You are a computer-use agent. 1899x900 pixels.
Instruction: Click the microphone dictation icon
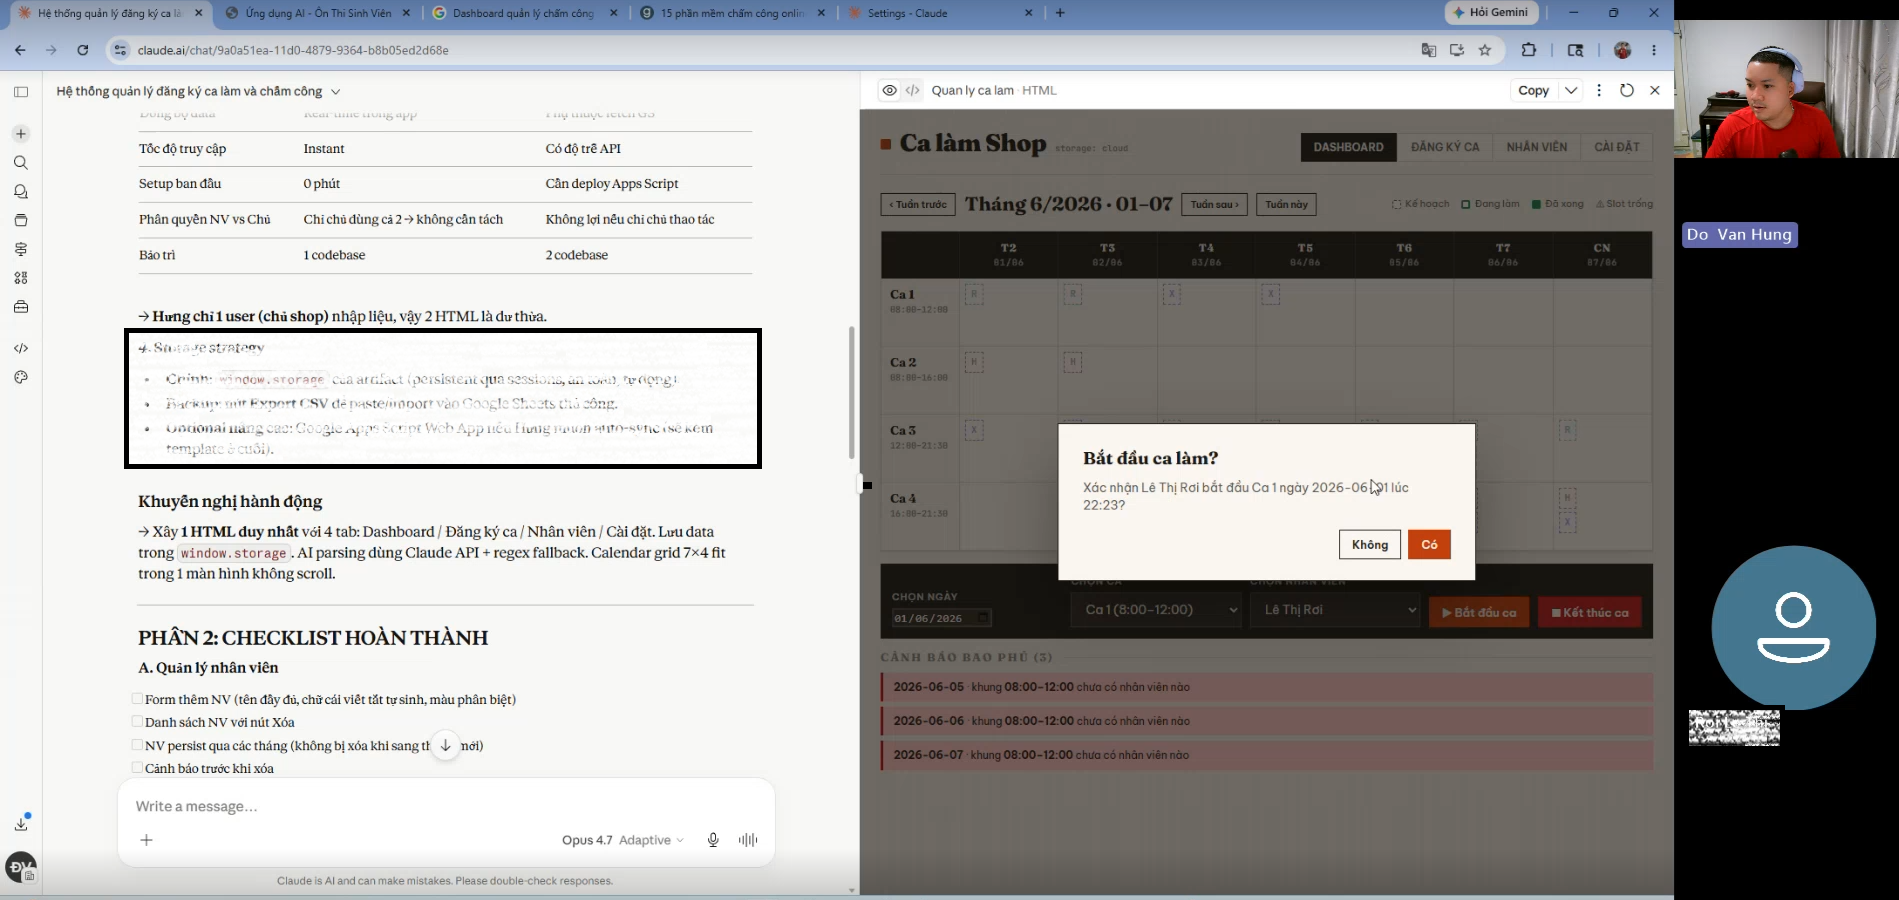pyautogui.click(x=713, y=840)
